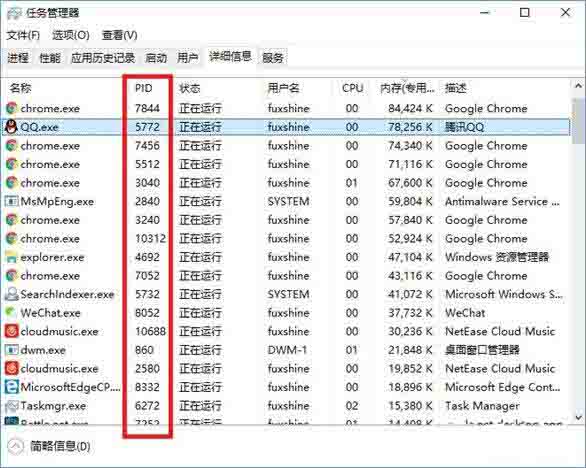Click the Microsoft Windows S... description
586x468 pixels.
tap(503, 294)
